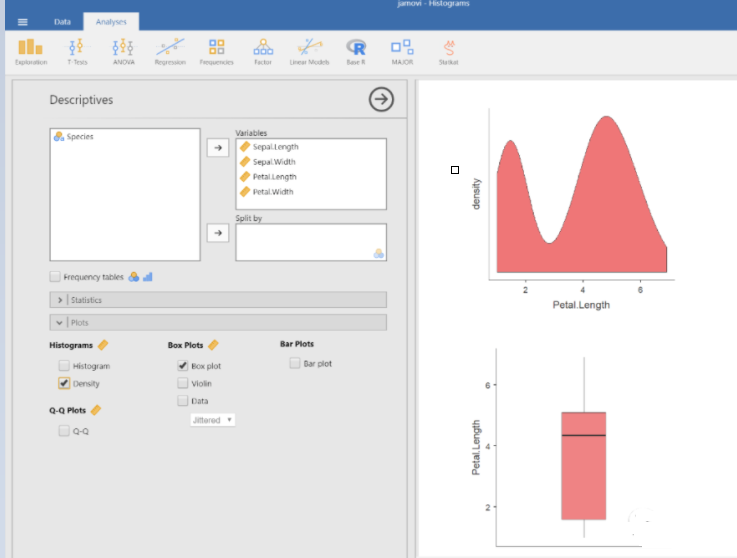Switch to the Data tab
Screen dimensions: 737x558
62,21
